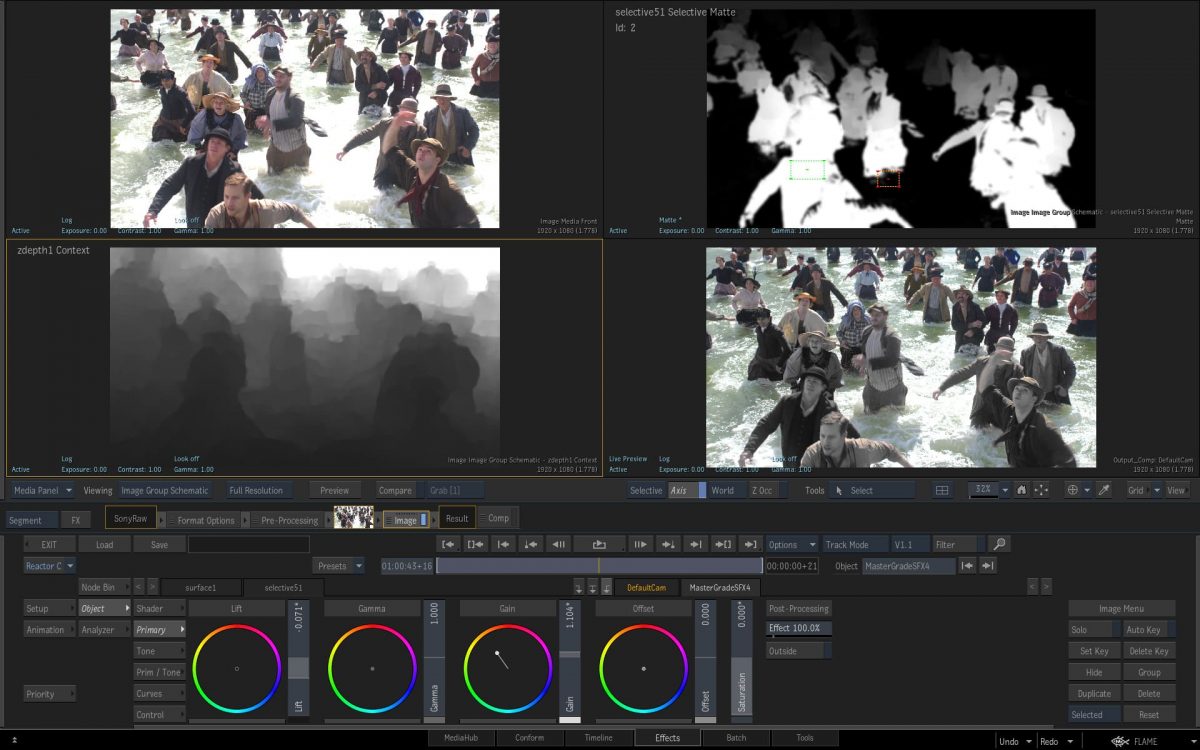This screenshot has height=750, width=1200.
Task: Click the home view reset icon
Action: click(1021, 490)
